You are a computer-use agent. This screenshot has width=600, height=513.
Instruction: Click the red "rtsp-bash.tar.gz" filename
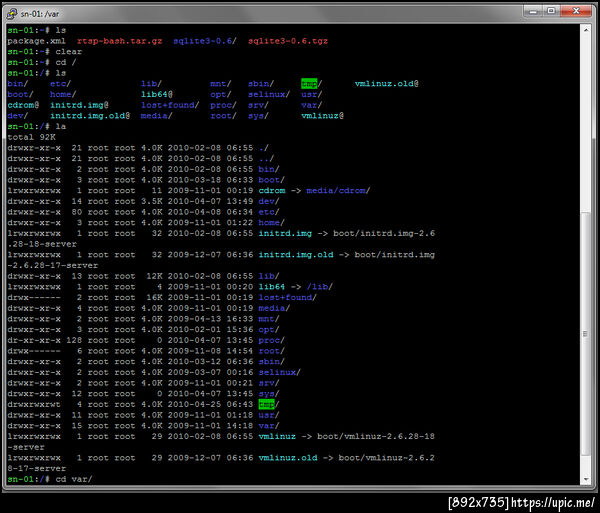[x=119, y=41]
